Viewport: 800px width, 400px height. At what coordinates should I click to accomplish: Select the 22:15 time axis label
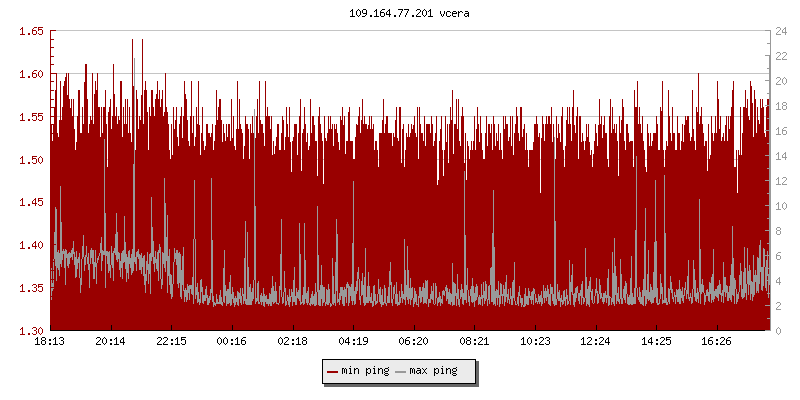(x=171, y=342)
